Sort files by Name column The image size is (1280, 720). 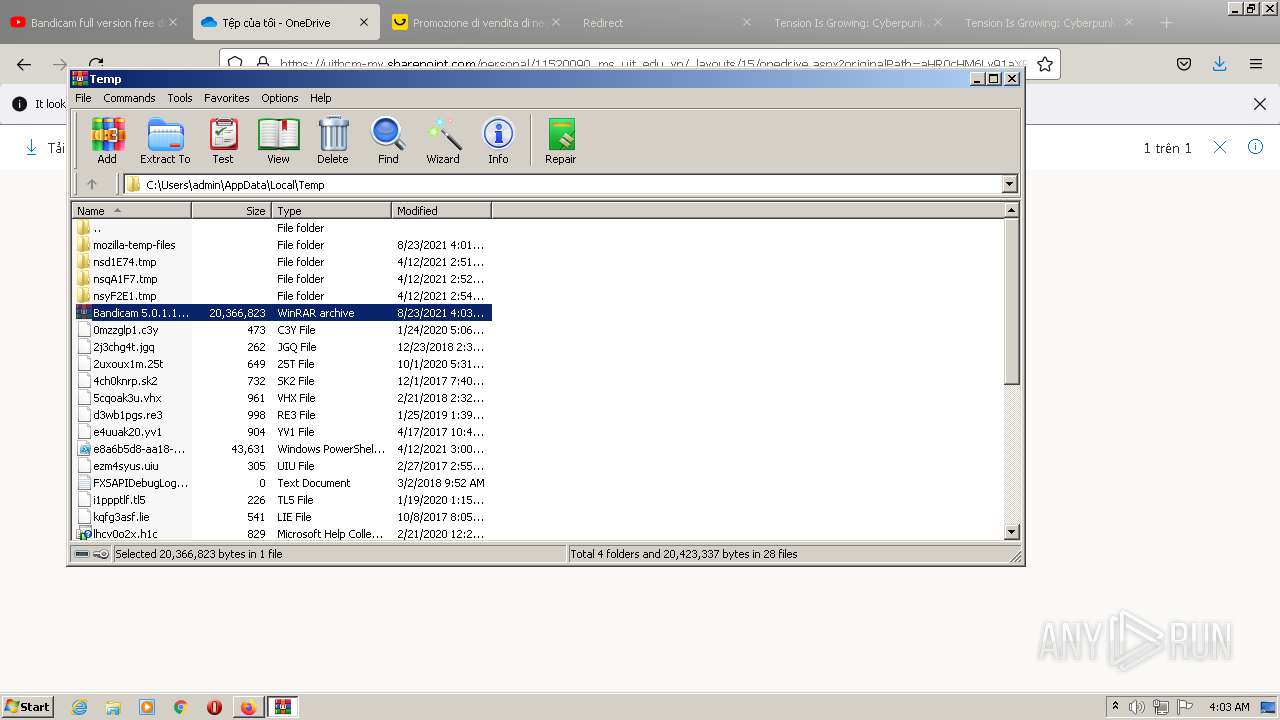131,211
